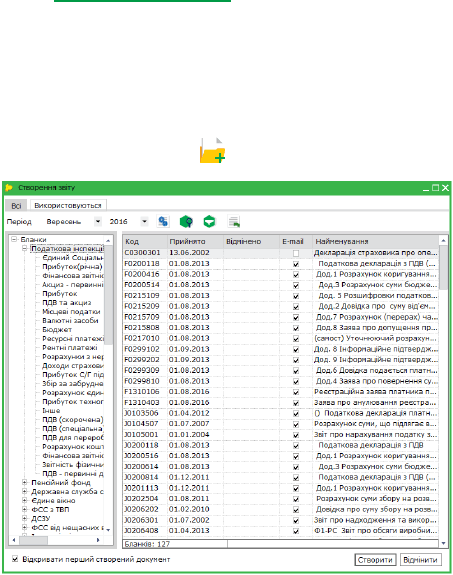Viewport: 453px width, 575px height.
Task: Click the document list export icon
Action: [x=234, y=221]
